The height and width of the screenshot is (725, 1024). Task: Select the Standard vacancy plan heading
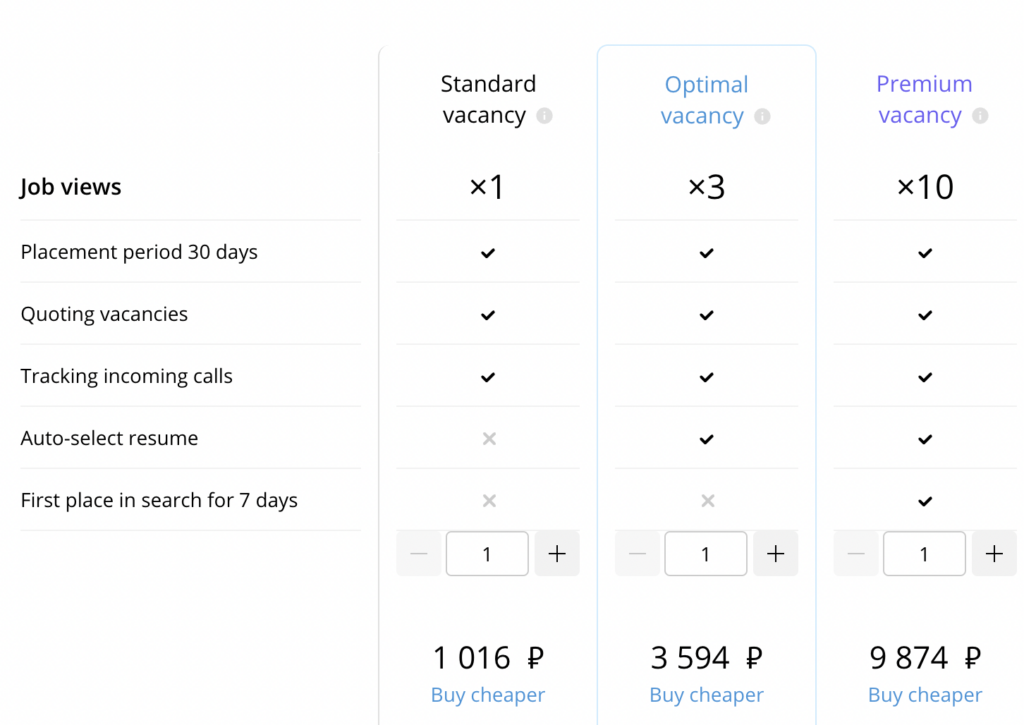(488, 100)
